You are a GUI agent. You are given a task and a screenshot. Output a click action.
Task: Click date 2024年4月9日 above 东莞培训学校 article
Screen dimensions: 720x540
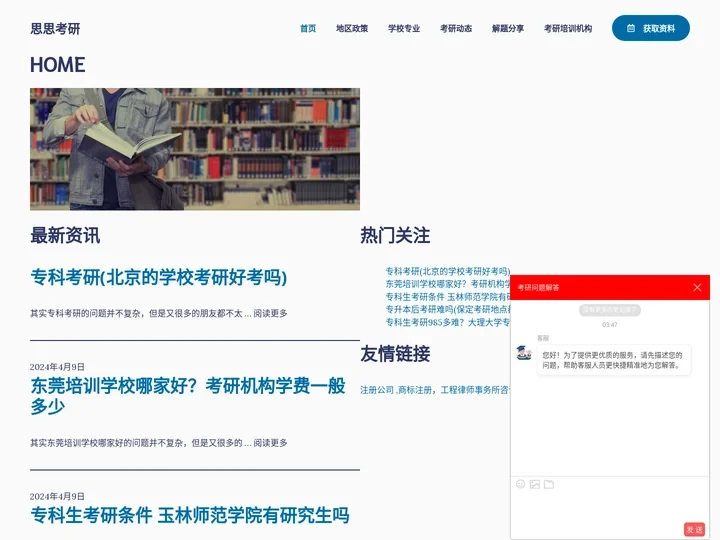(x=57, y=367)
